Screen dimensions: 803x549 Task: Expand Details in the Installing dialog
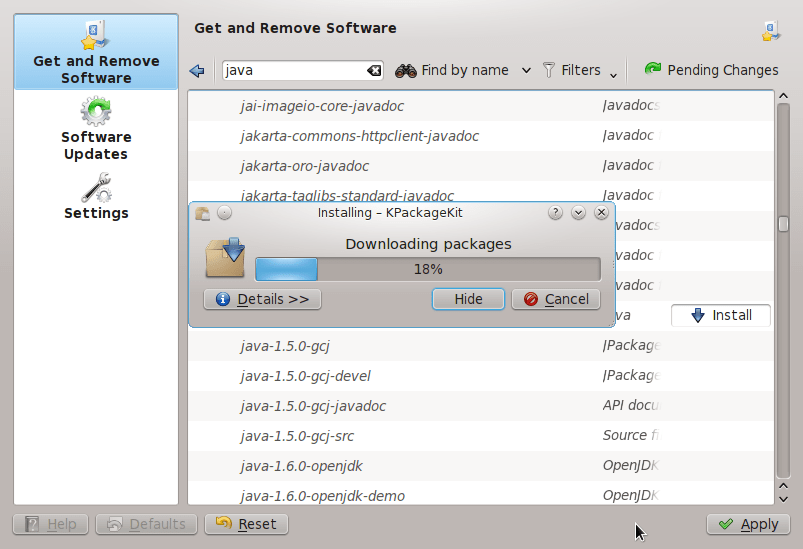(x=262, y=299)
